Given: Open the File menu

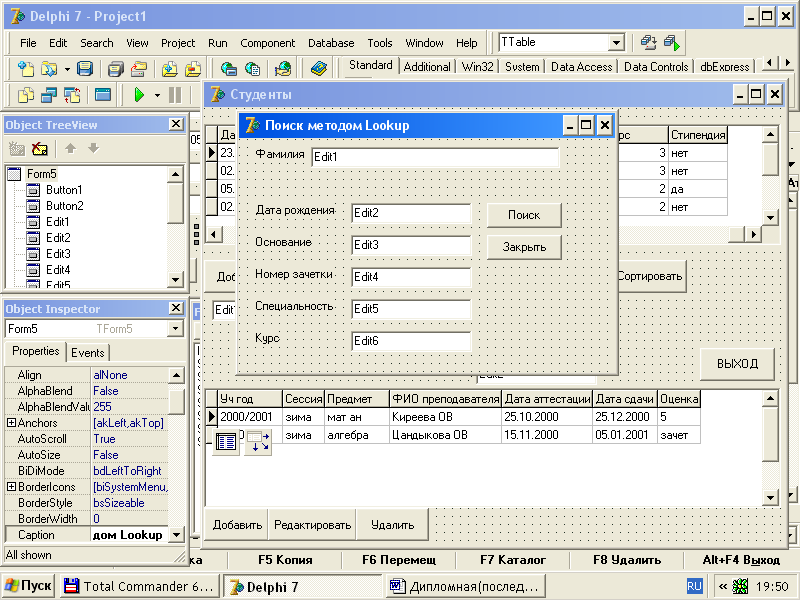Looking at the screenshot, I should tap(28, 43).
